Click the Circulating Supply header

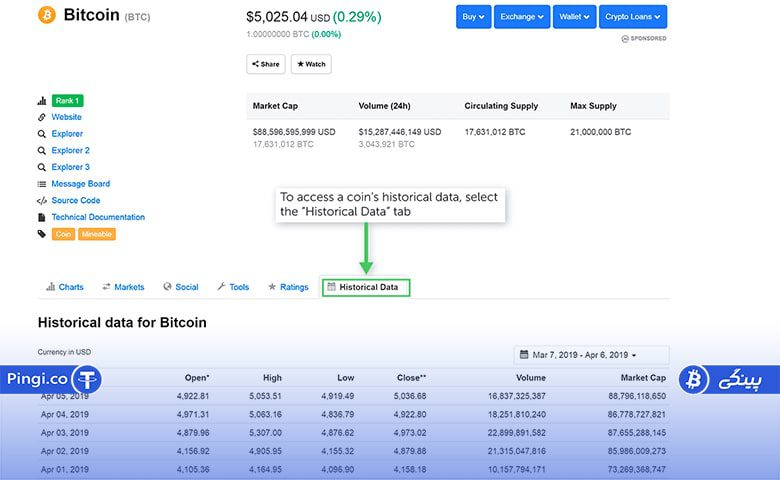click(x=501, y=106)
